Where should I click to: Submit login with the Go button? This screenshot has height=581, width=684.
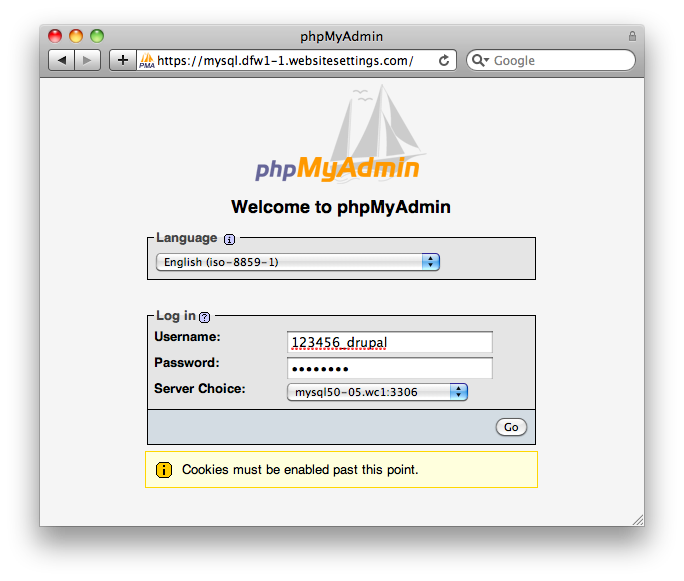click(x=511, y=427)
